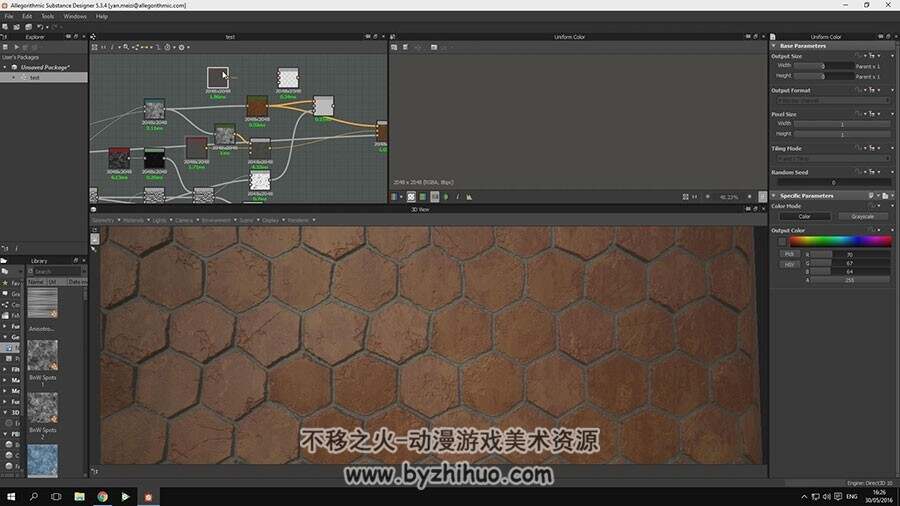Image resolution: width=900 pixels, height=506 pixels.
Task: Open Windows taskbar search
Action: point(33,496)
